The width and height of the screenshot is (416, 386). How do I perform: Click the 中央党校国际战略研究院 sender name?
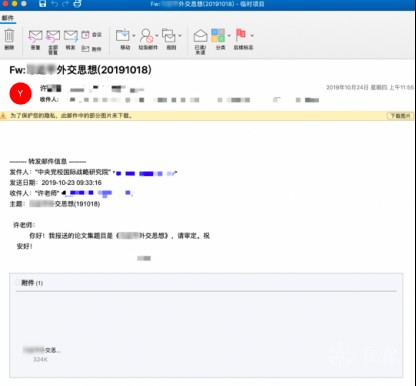73,172
